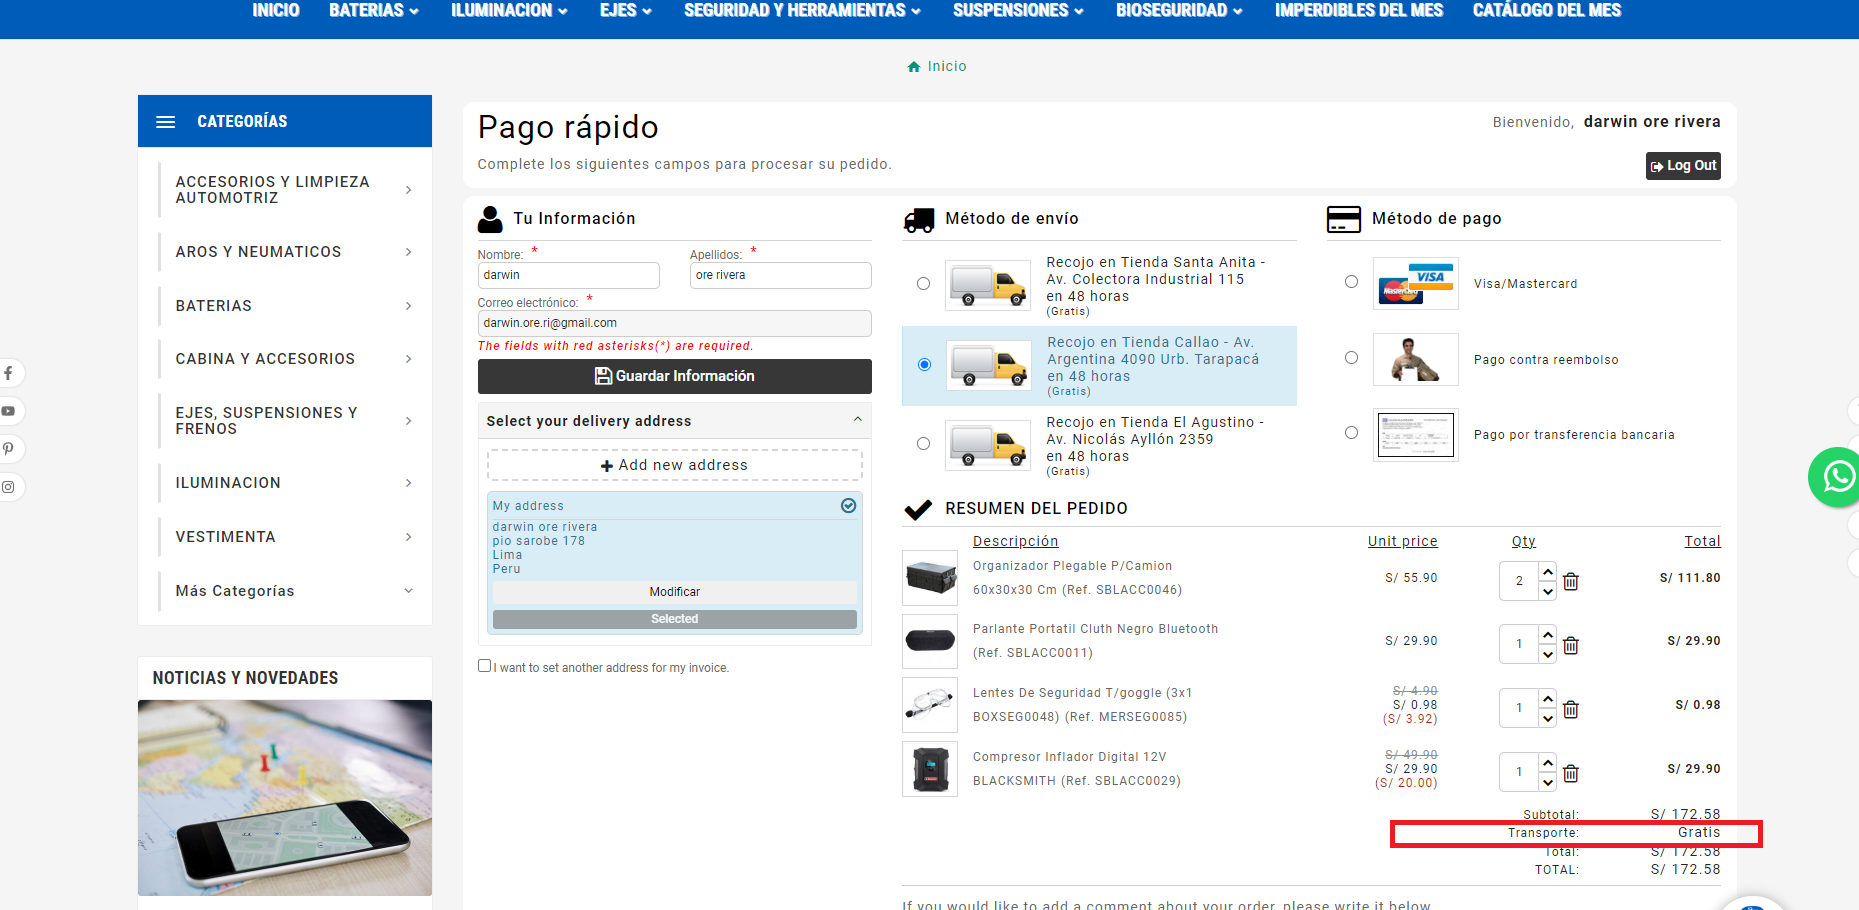
Task: Open CATÁLOGO DEL MES menu item
Action: click(1547, 11)
